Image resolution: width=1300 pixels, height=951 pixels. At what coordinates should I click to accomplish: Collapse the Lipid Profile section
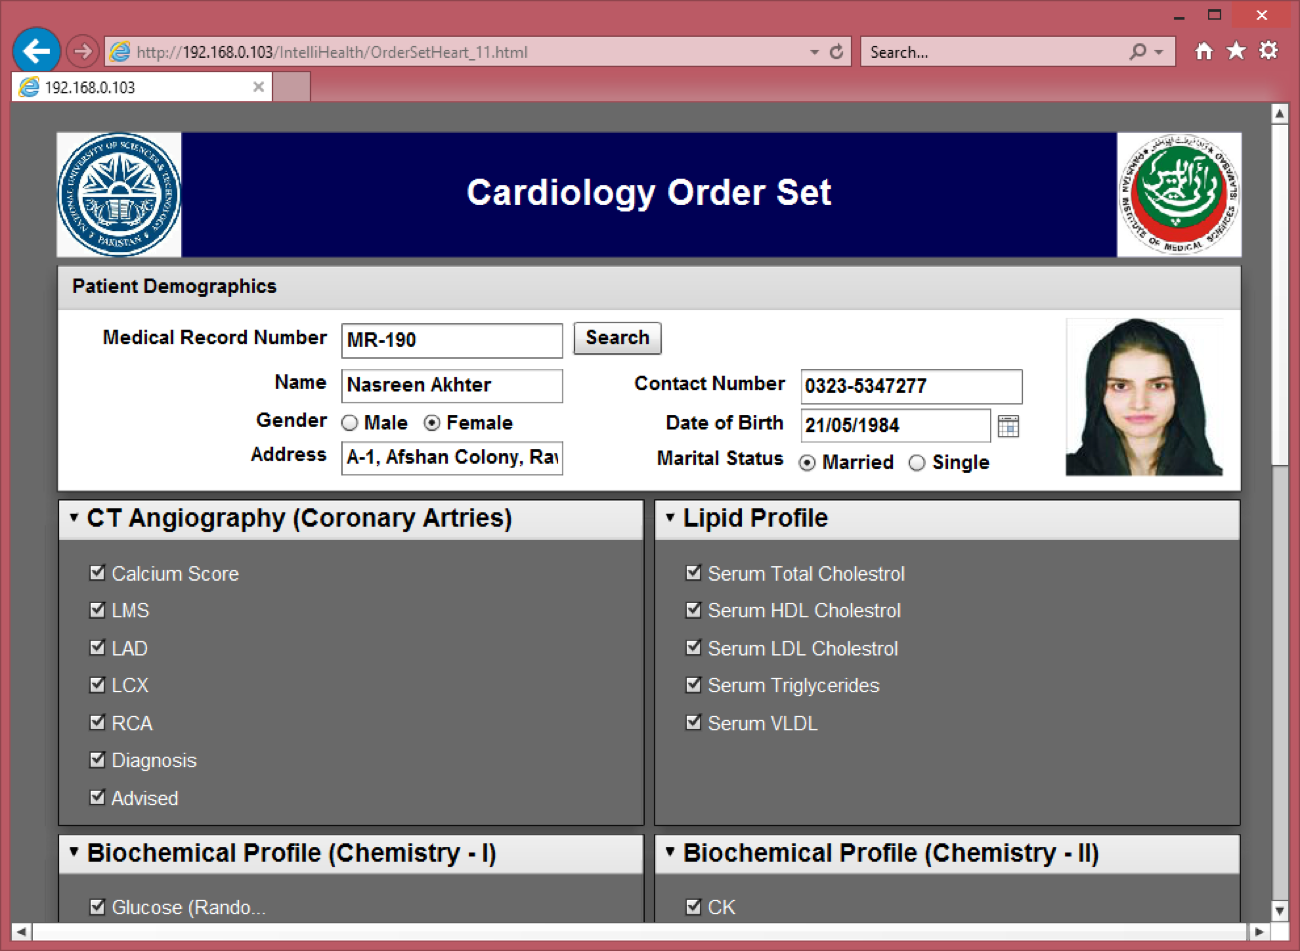click(670, 518)
